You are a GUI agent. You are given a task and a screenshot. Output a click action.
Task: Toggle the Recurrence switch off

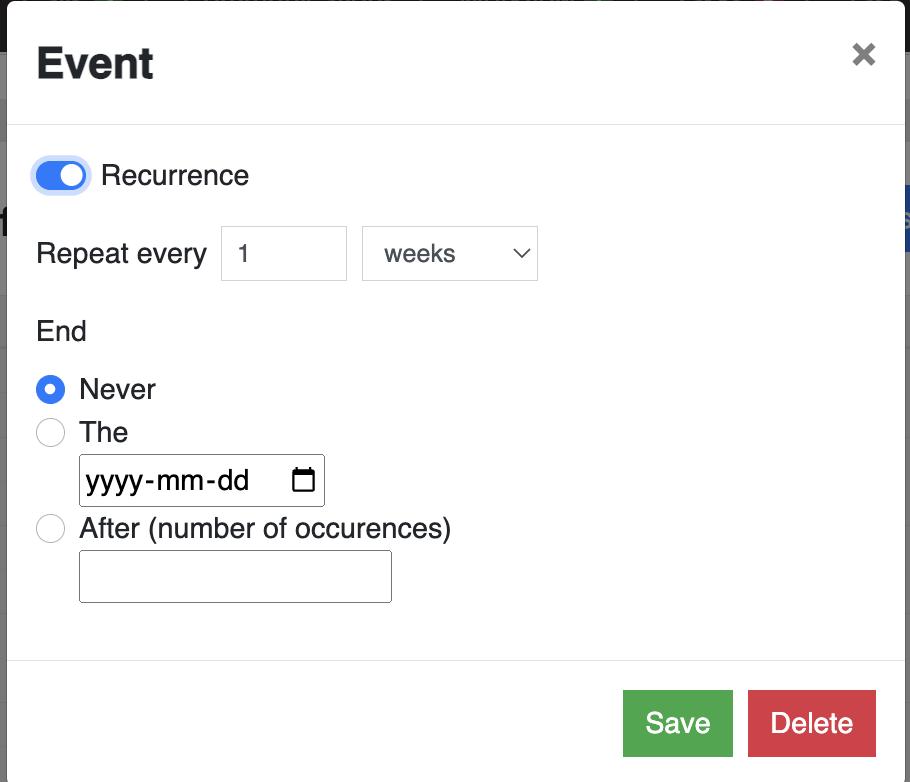pos(61,175)
